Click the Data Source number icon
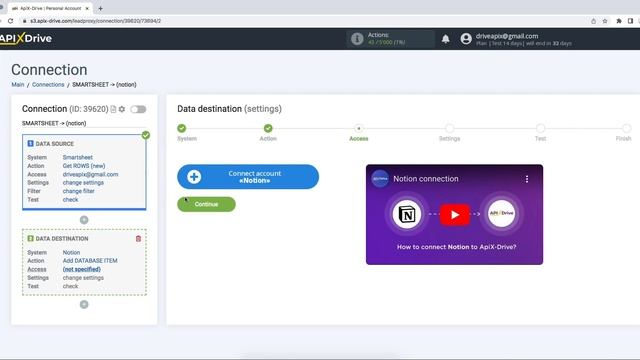Image resolution: width=640 pixels, height=360 pixels. (x=30, y=144)
